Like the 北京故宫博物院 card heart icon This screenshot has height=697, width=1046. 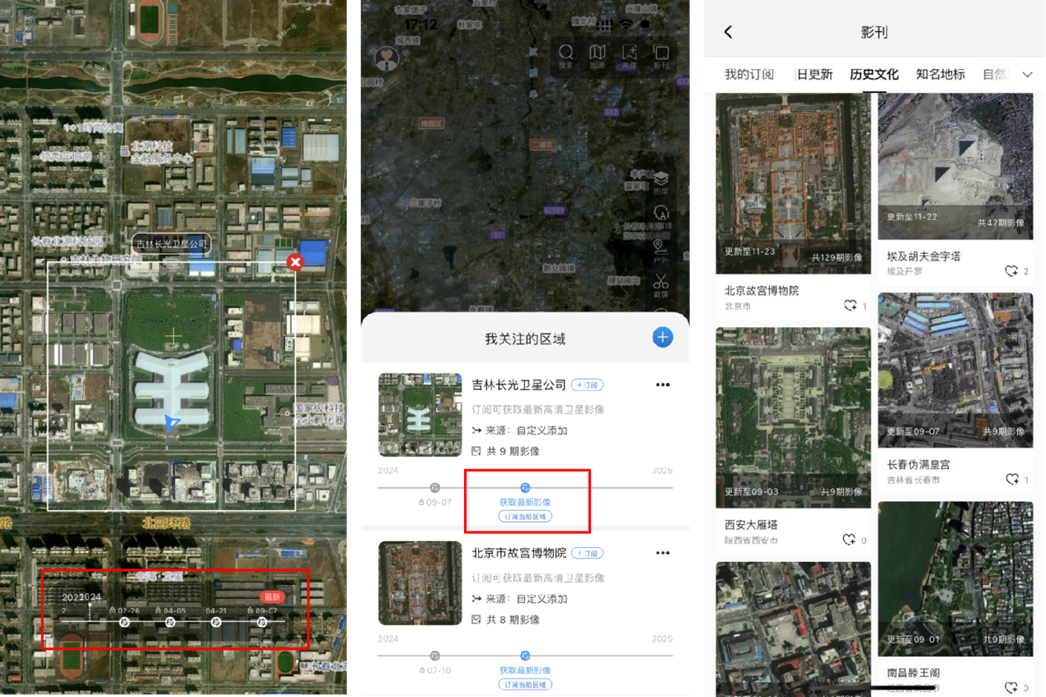pos(850,305)
